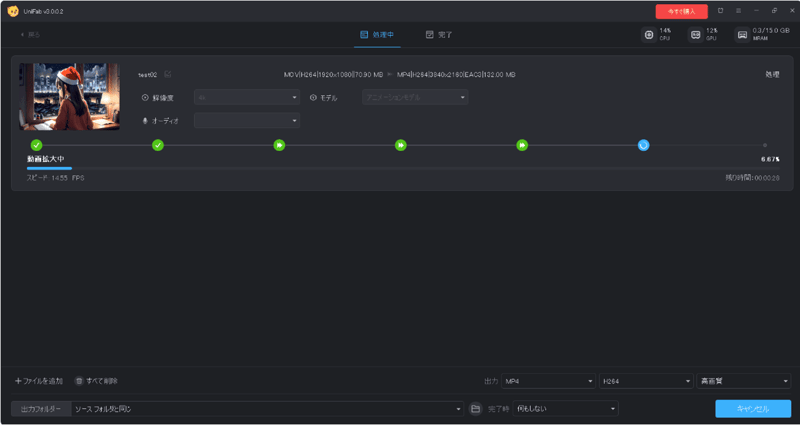The height and width of the screenshot is (425, 800).
Task: Click the MRAM memory usage icon
Action: click(x=742, y=34)
